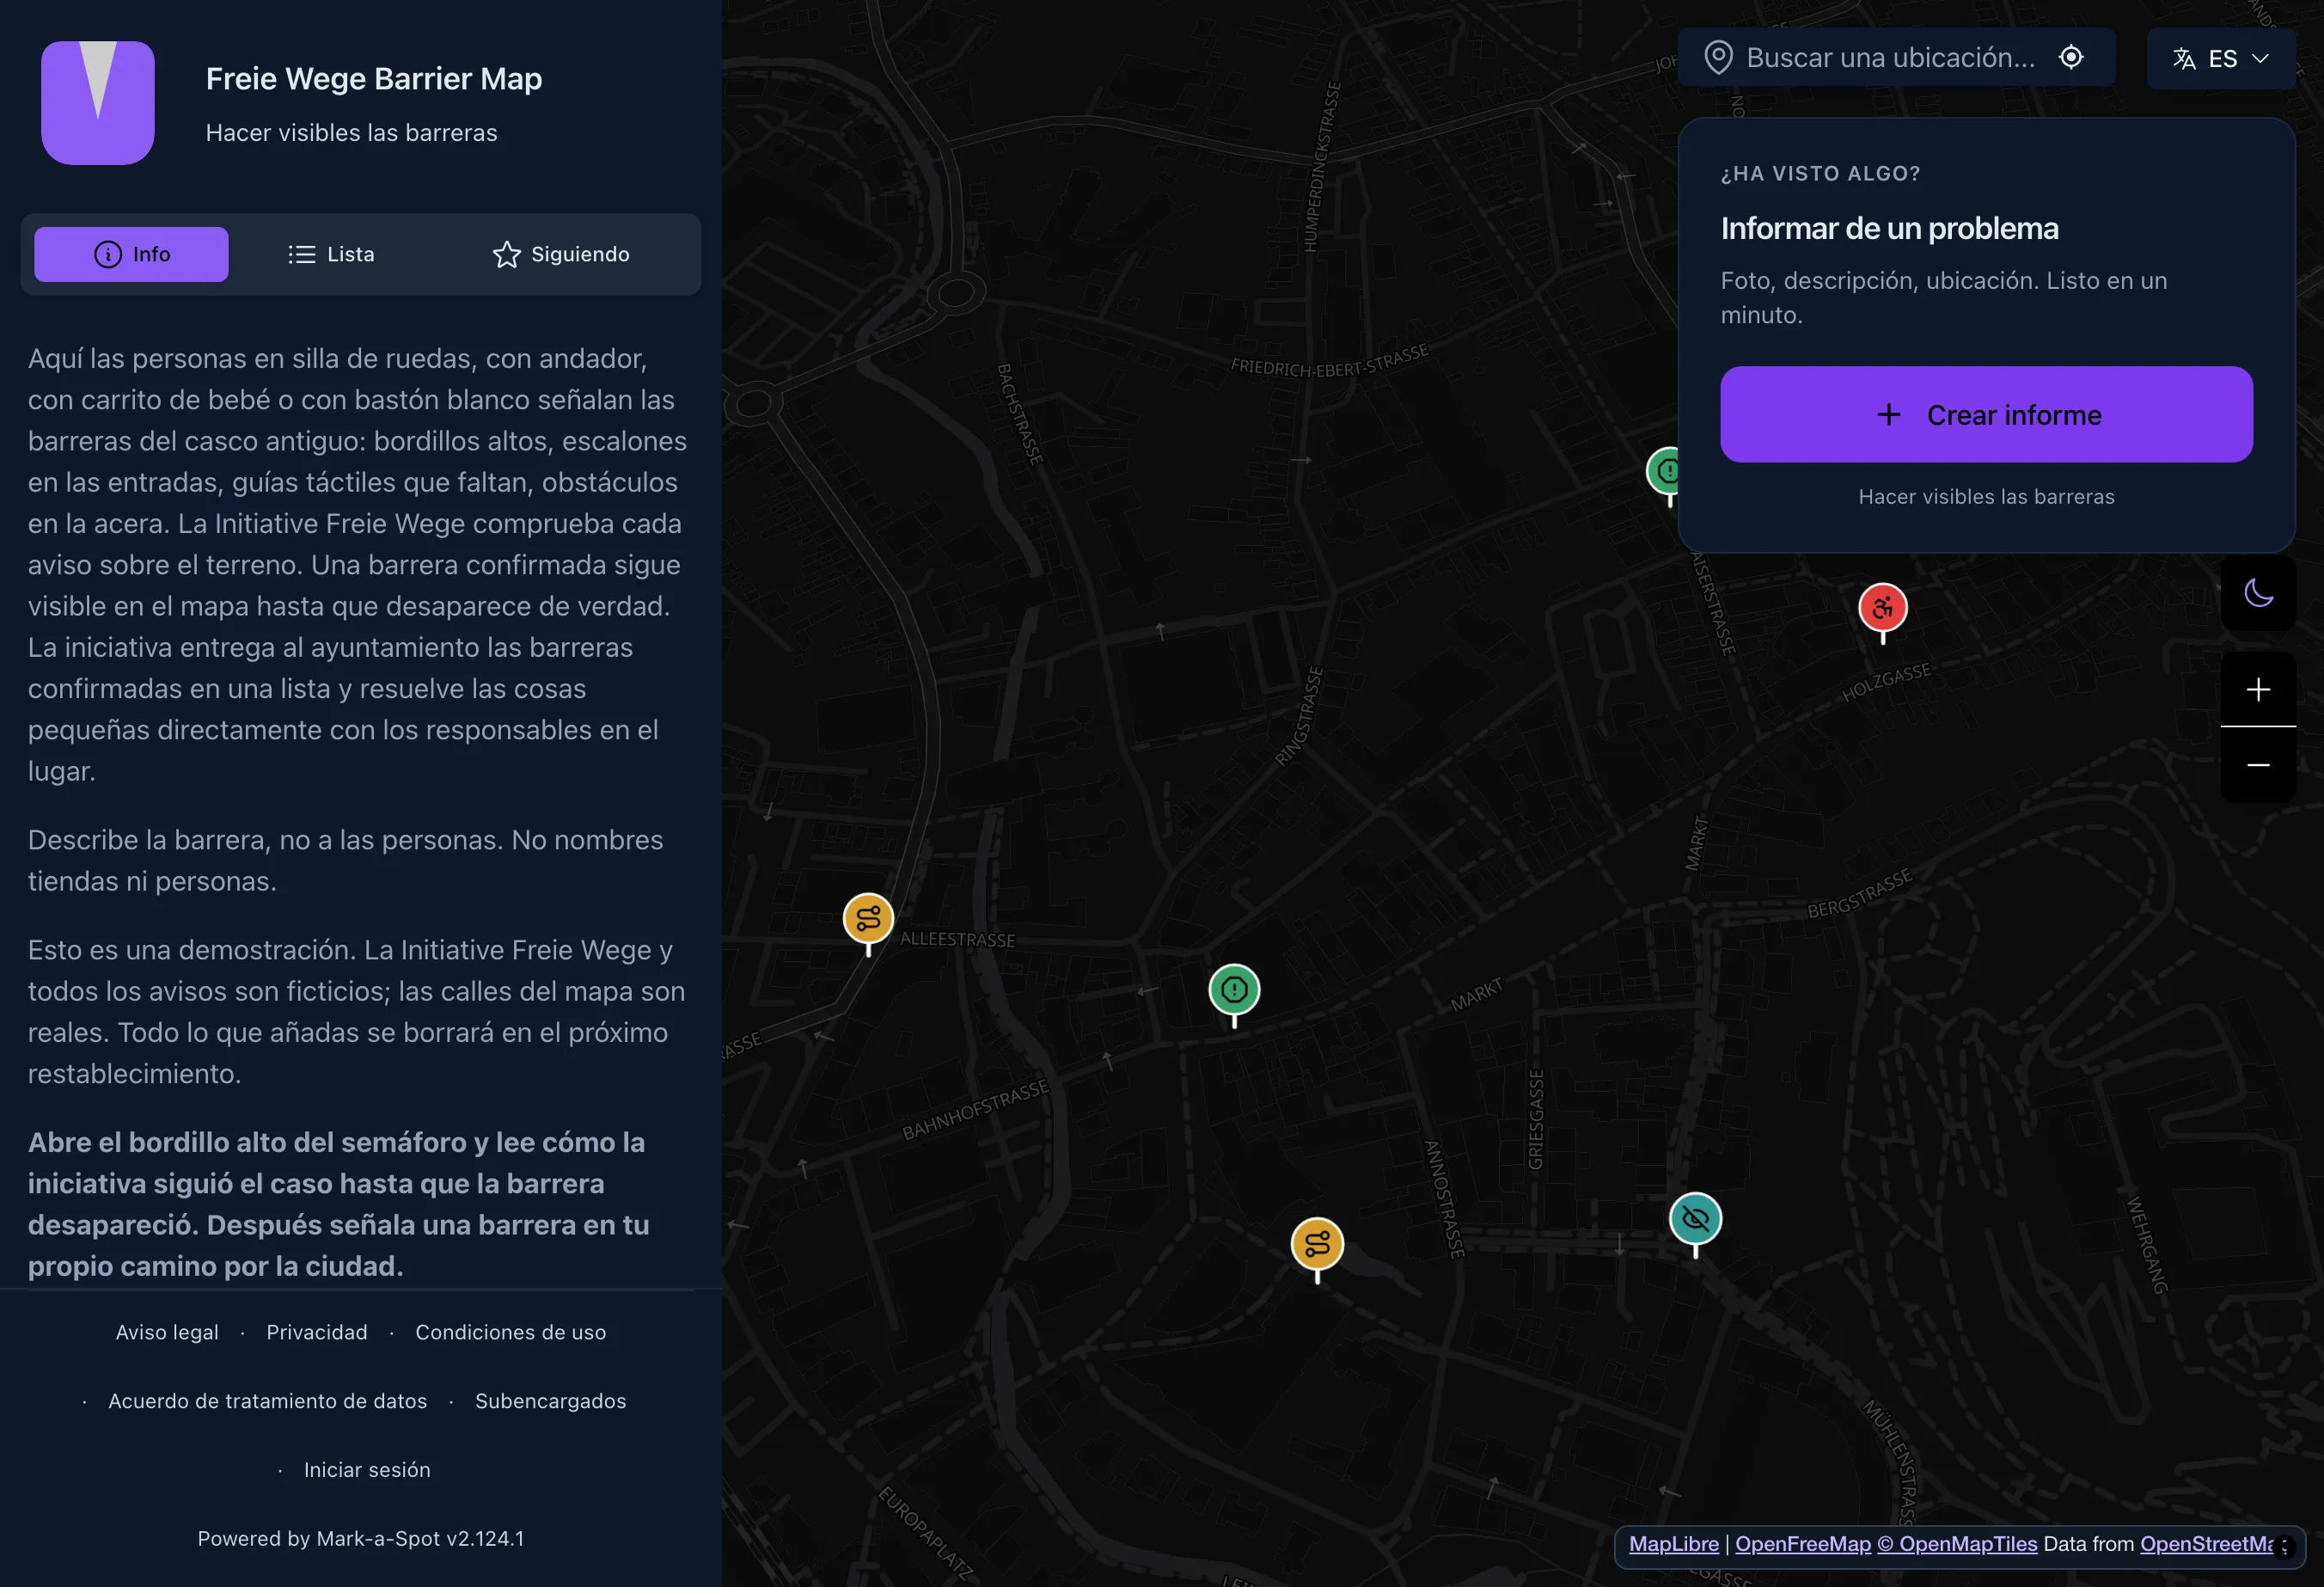
Task: Open the ES language dropdown
Action: pos(2220,59)
